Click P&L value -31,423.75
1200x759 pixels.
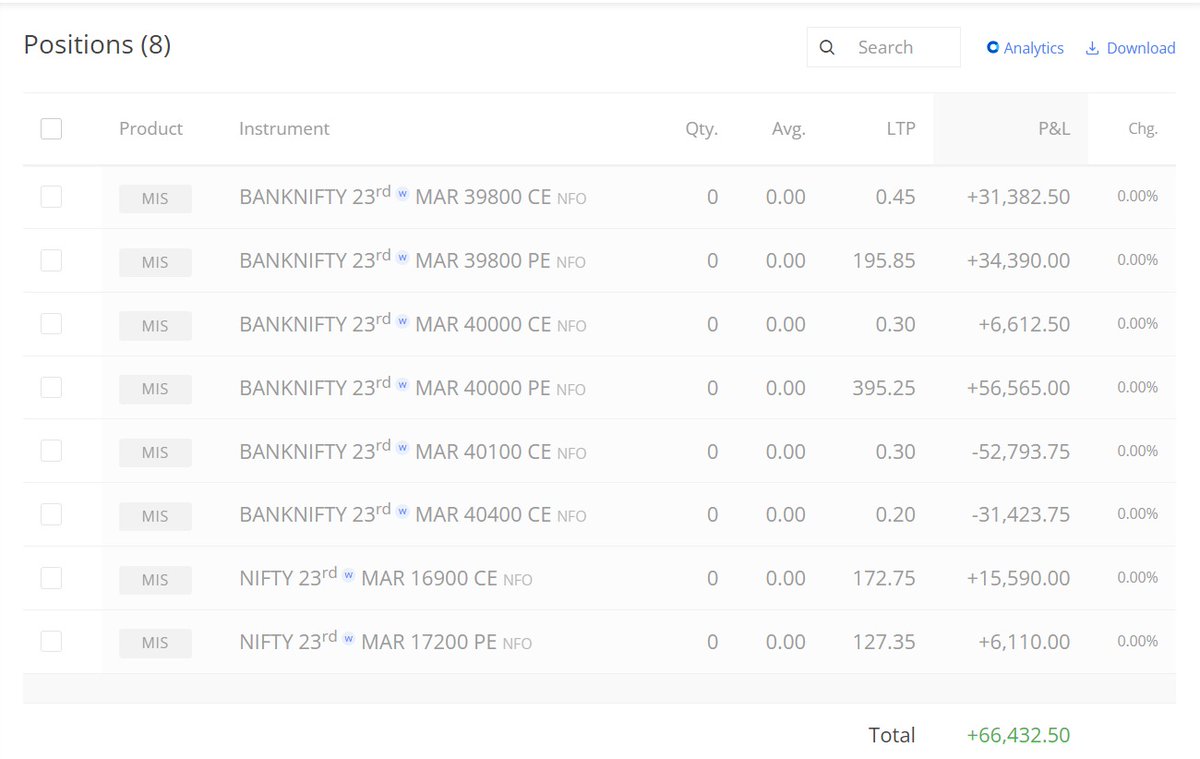click(1020, 514)
